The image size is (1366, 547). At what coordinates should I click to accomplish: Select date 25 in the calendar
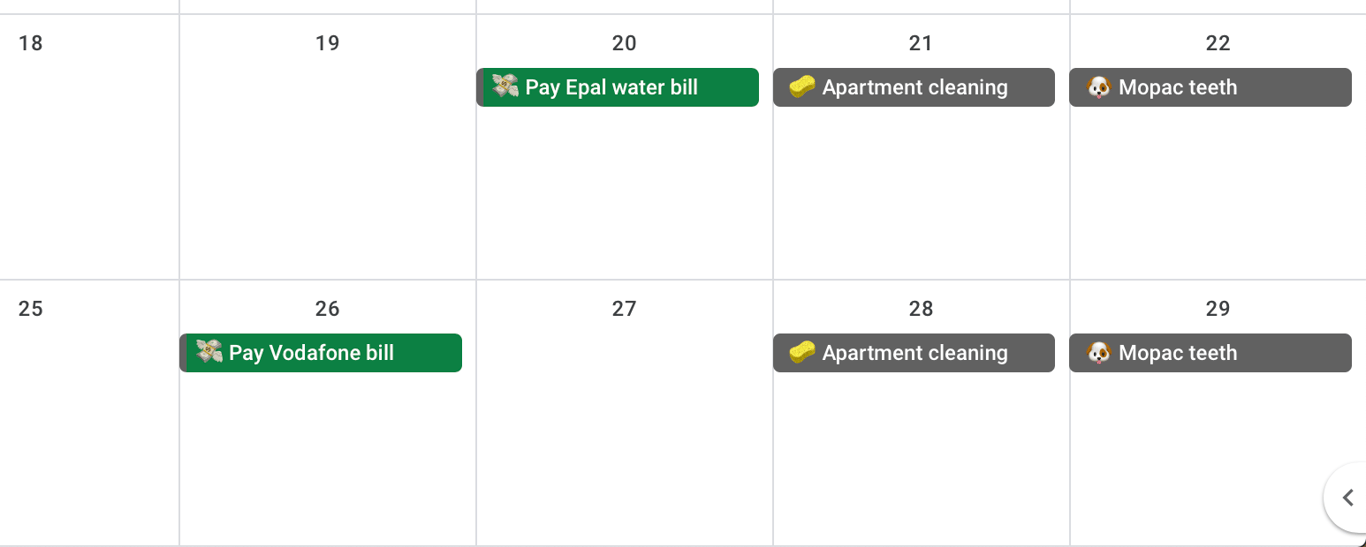(31, 309)
